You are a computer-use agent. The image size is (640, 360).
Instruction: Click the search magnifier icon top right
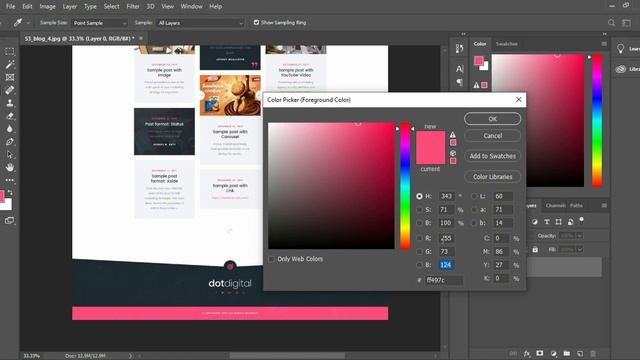pyautogui.click(x=611, y=23)
